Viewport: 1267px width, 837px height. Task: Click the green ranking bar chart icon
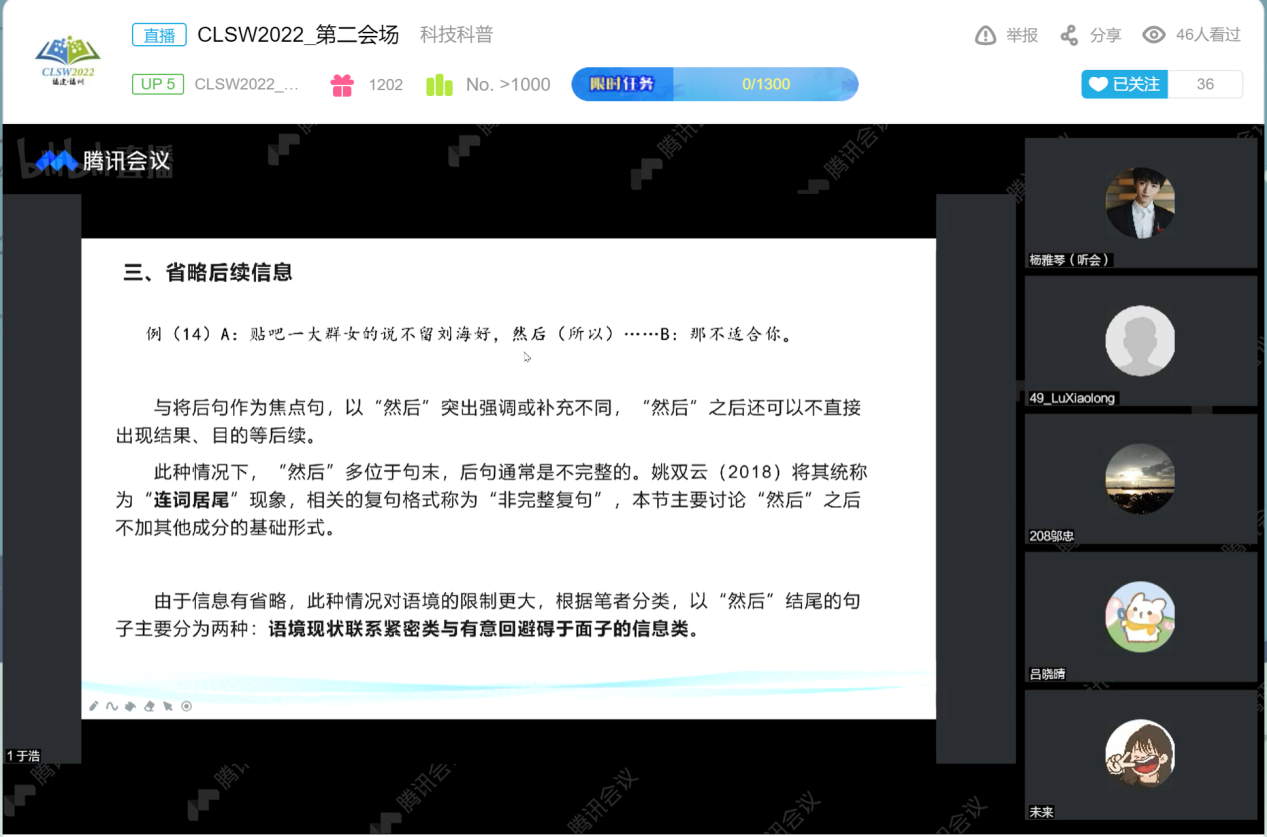click(439, 85)
